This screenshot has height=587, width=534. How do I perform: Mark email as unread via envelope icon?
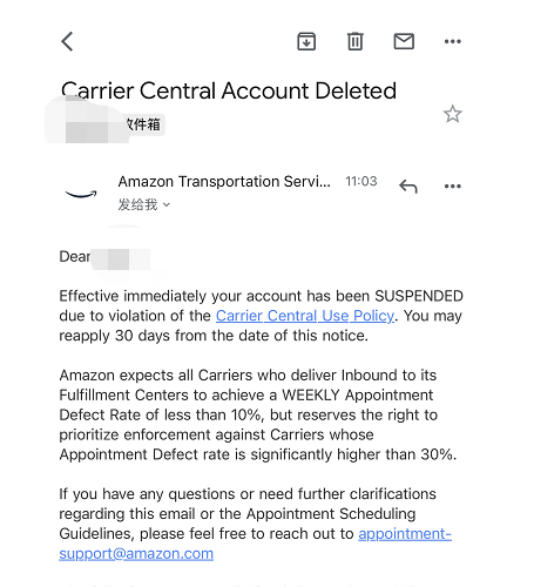coord(404,41)
